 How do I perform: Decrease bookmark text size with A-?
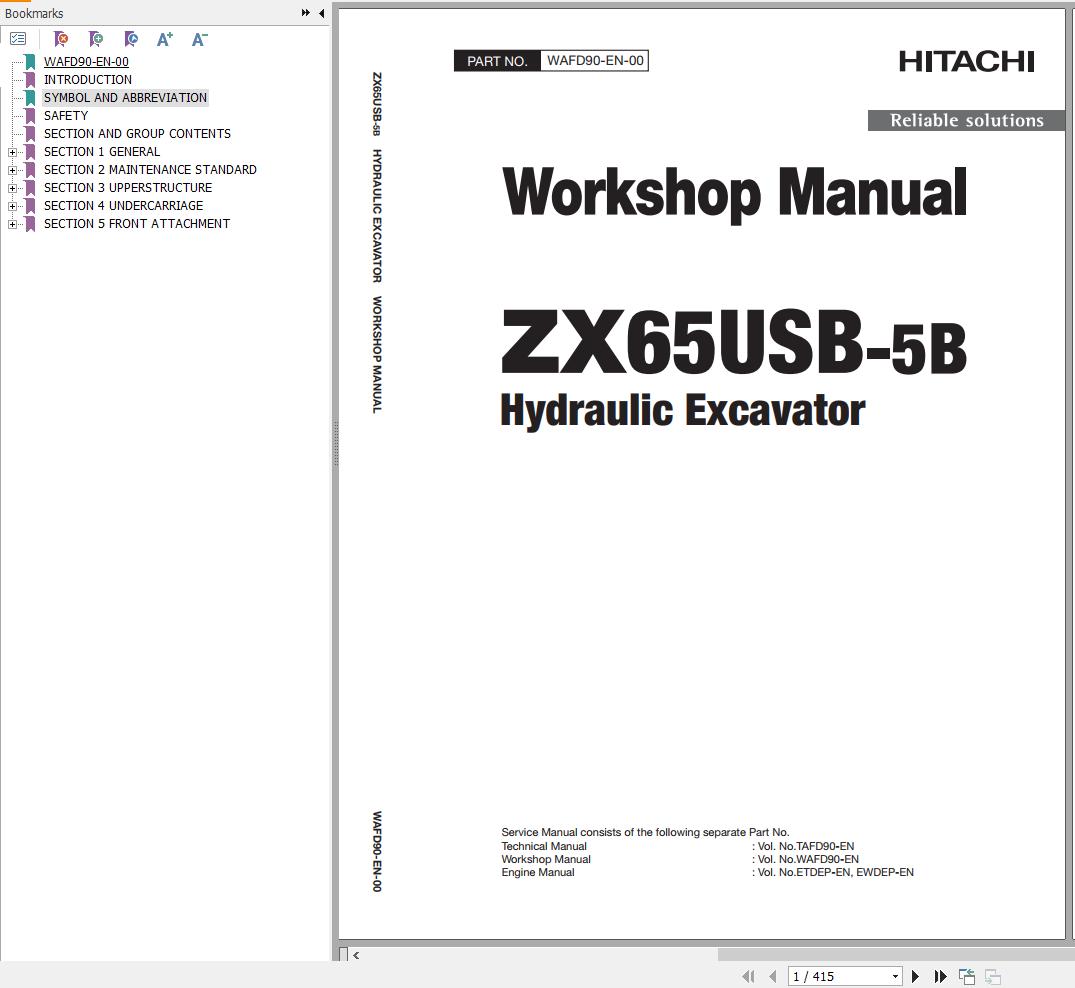pyautogui.click(x=200, y=39)
